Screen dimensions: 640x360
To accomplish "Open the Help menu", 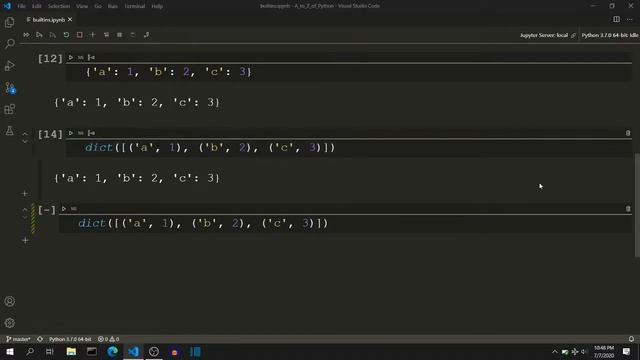I will point(157,6).
